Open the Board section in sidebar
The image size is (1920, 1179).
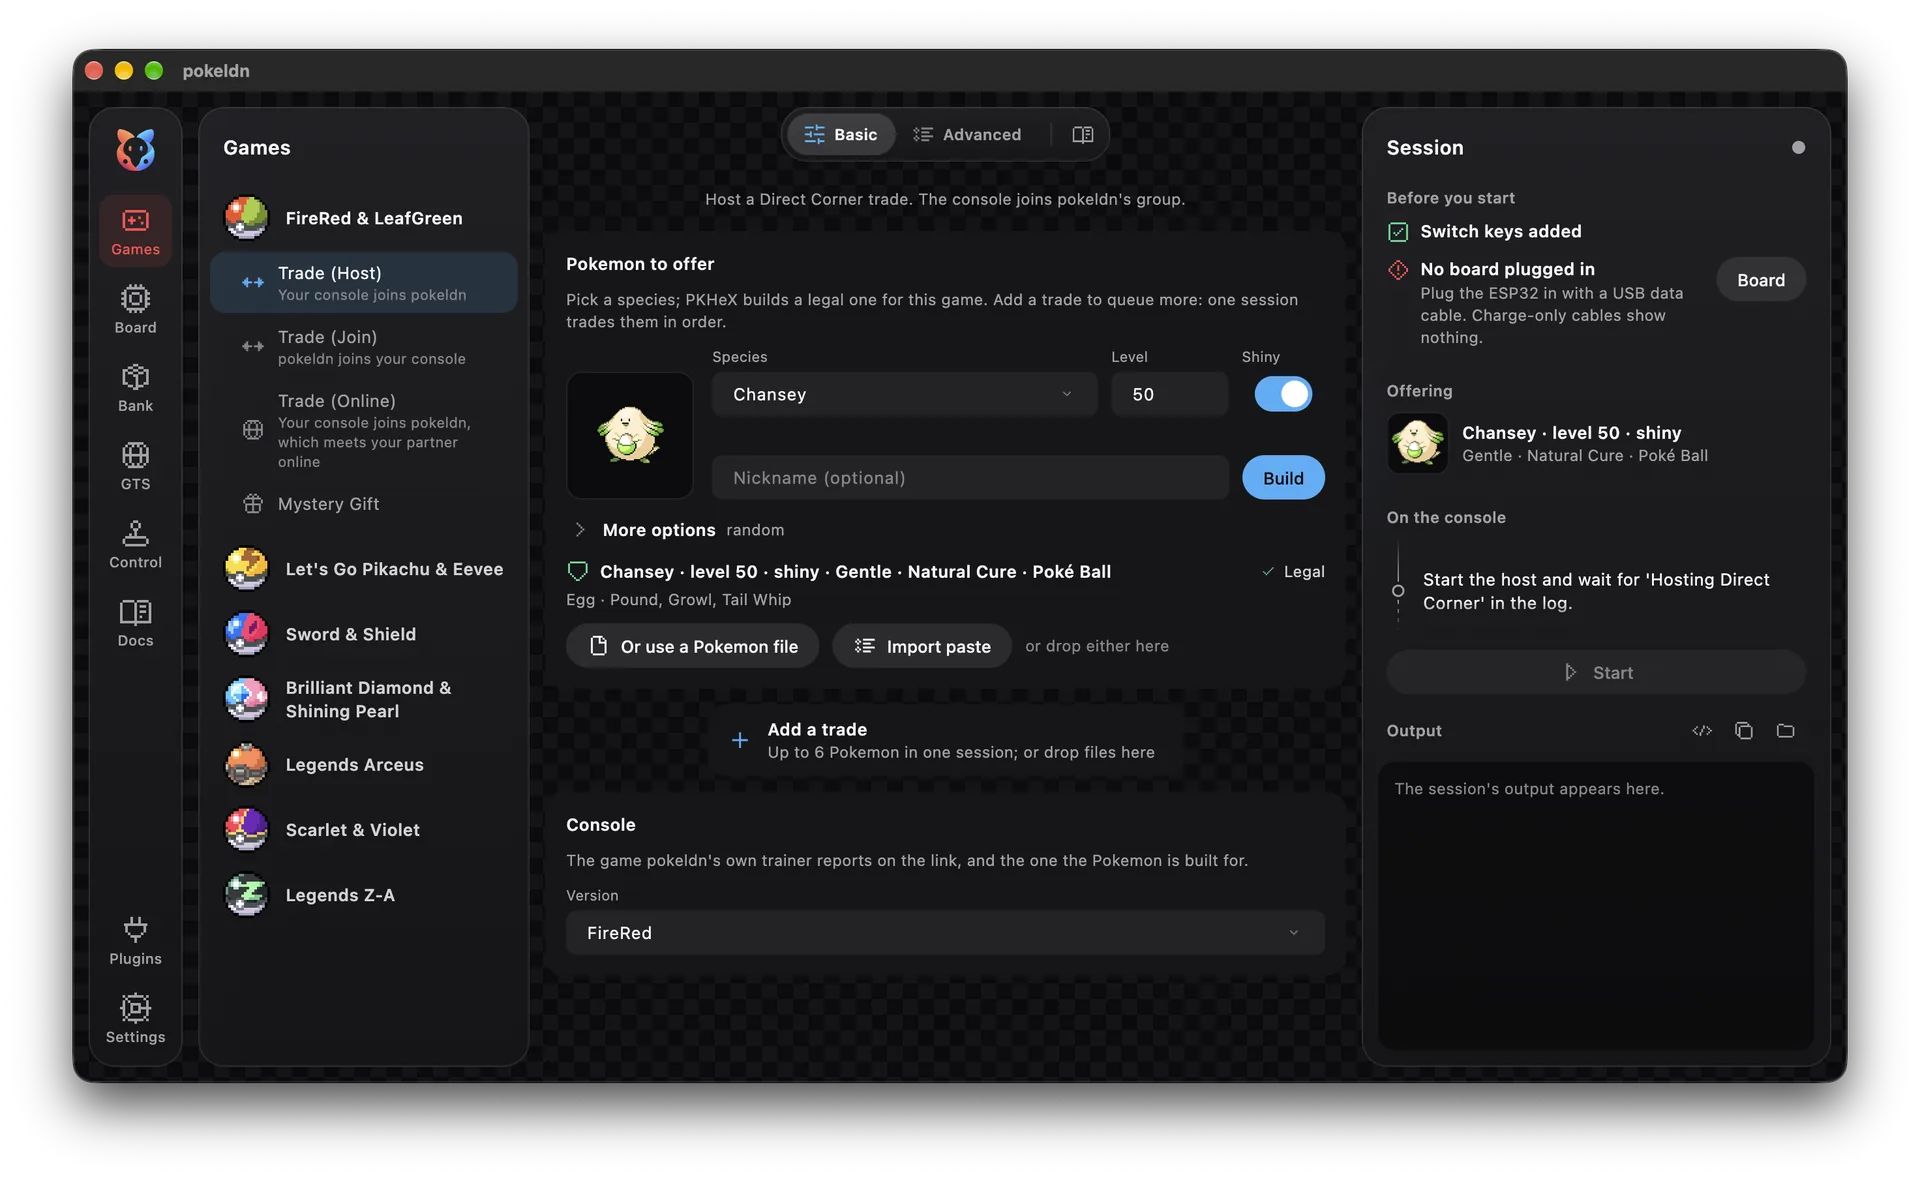pyautogui.click(x=135, y=309)
